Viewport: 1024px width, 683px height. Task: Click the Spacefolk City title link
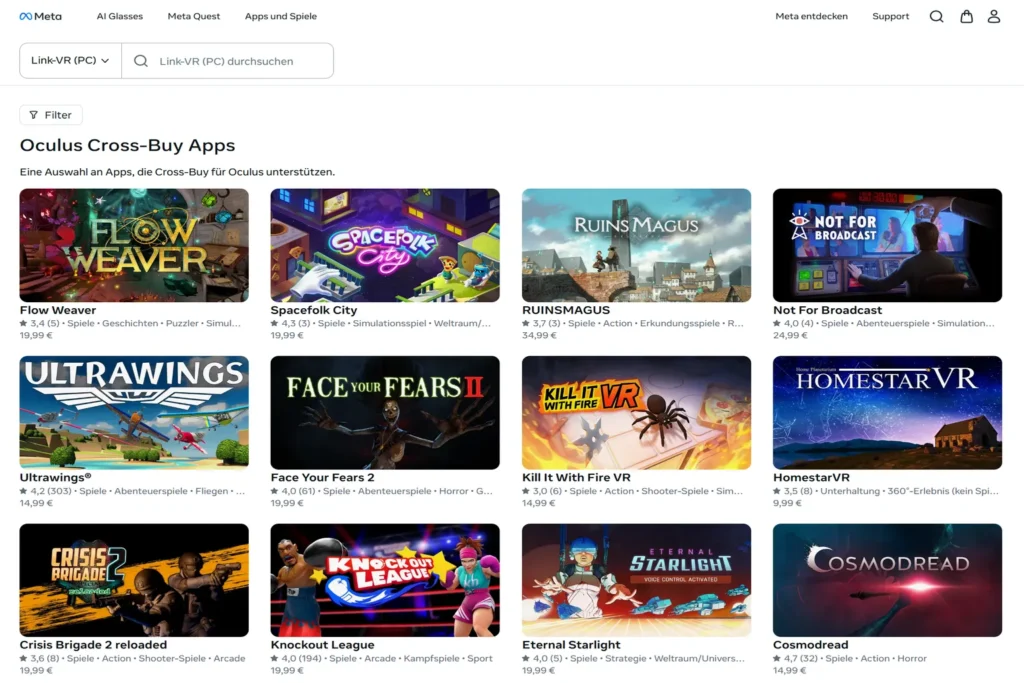(x=313, y=310)
